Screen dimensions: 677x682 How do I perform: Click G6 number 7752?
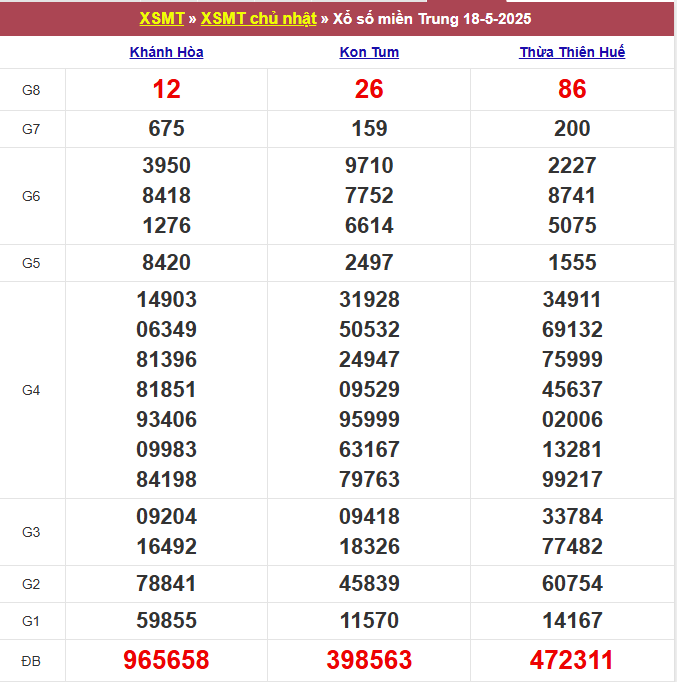(369, 196)
